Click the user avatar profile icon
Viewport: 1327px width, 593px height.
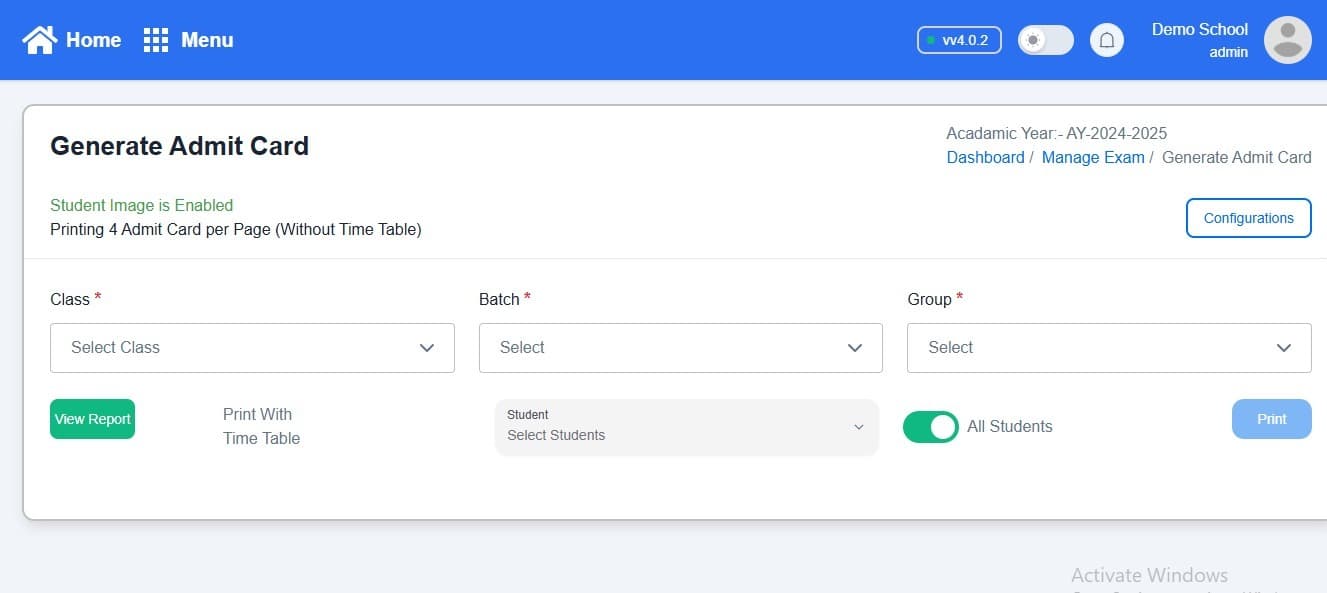pos(1287,40)
